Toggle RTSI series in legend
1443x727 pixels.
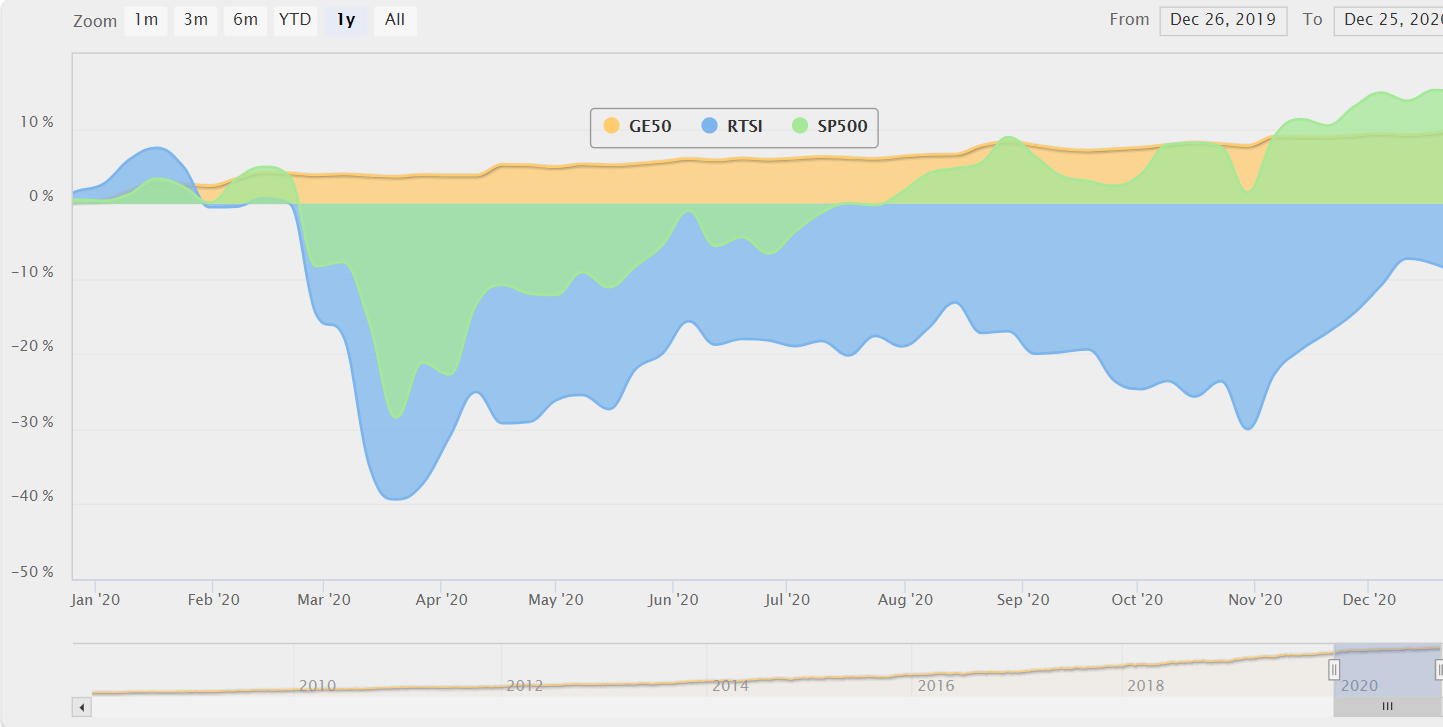pos(732,126)
